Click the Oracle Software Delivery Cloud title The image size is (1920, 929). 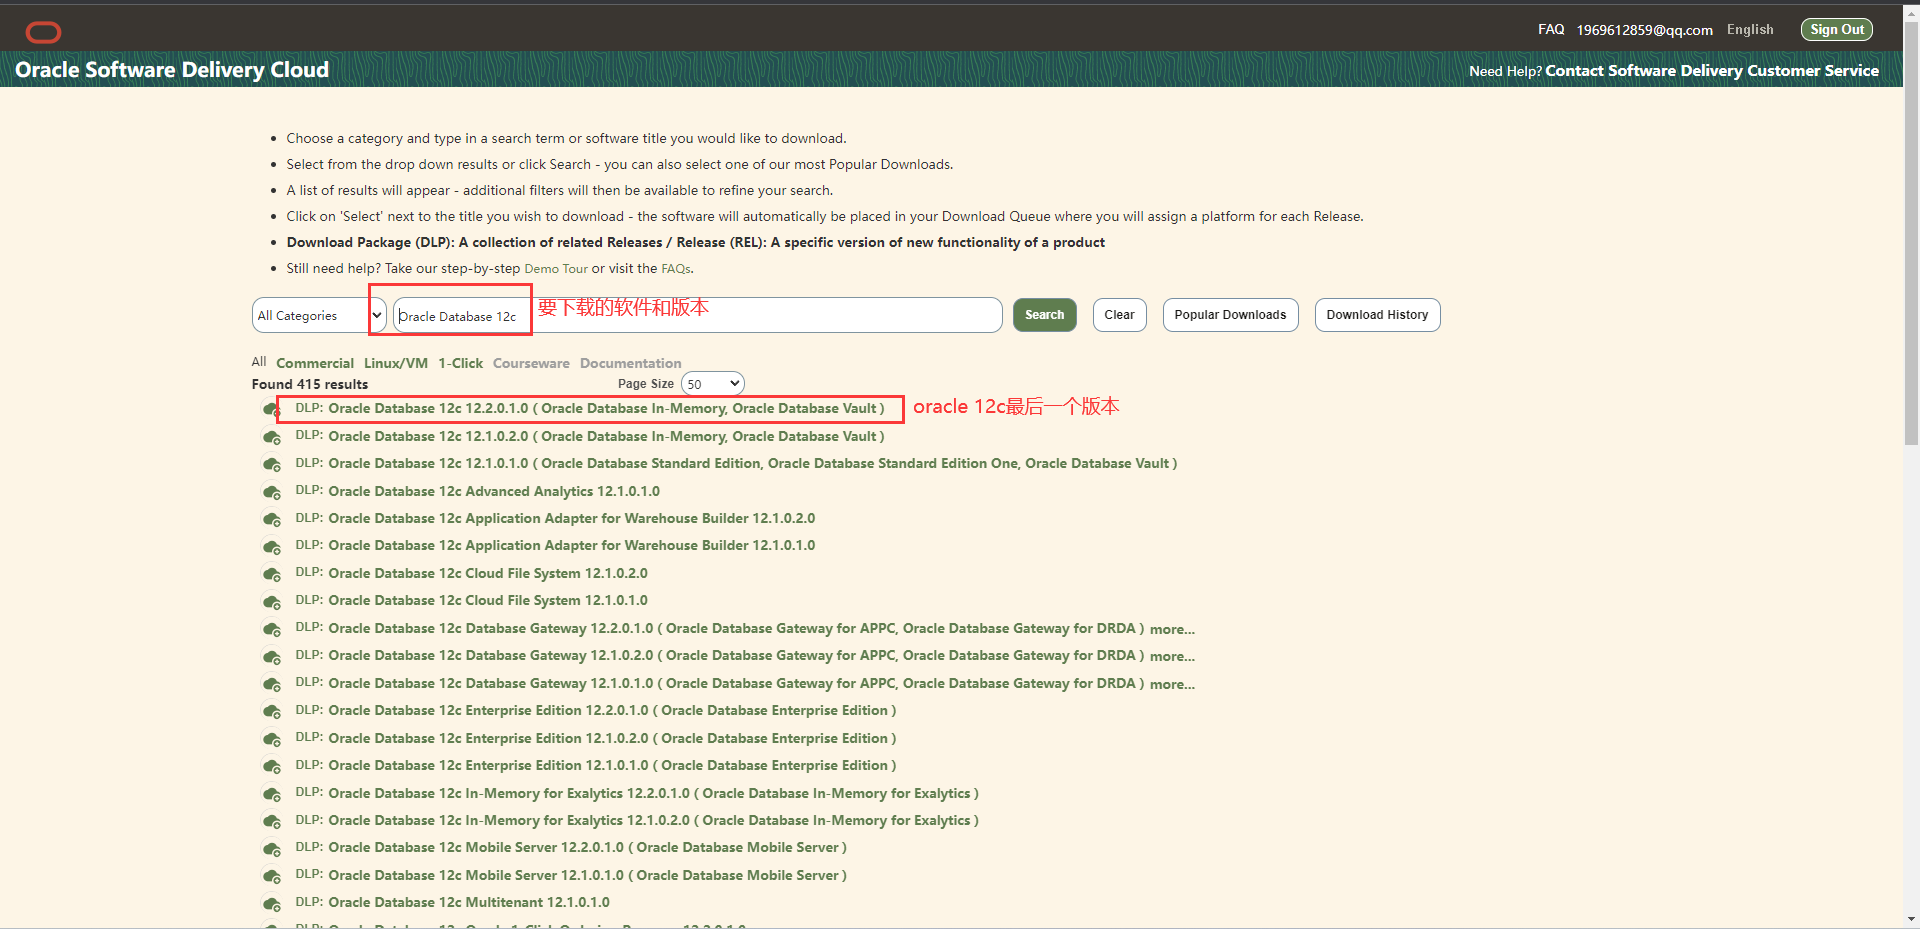pos(172,70)
